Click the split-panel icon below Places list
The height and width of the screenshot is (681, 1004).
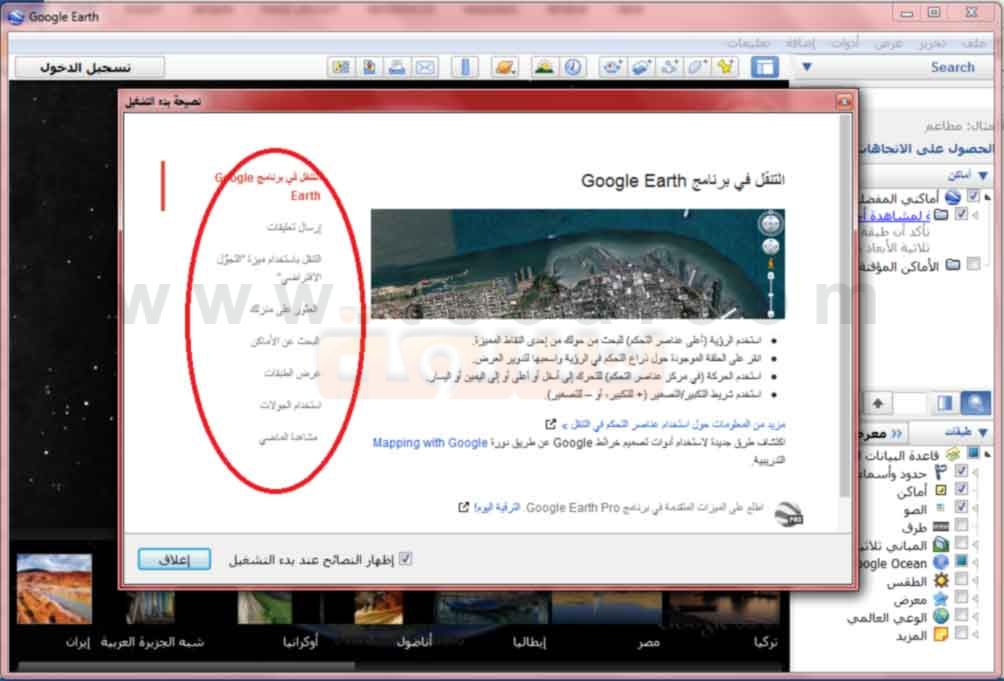coord(945,403)
